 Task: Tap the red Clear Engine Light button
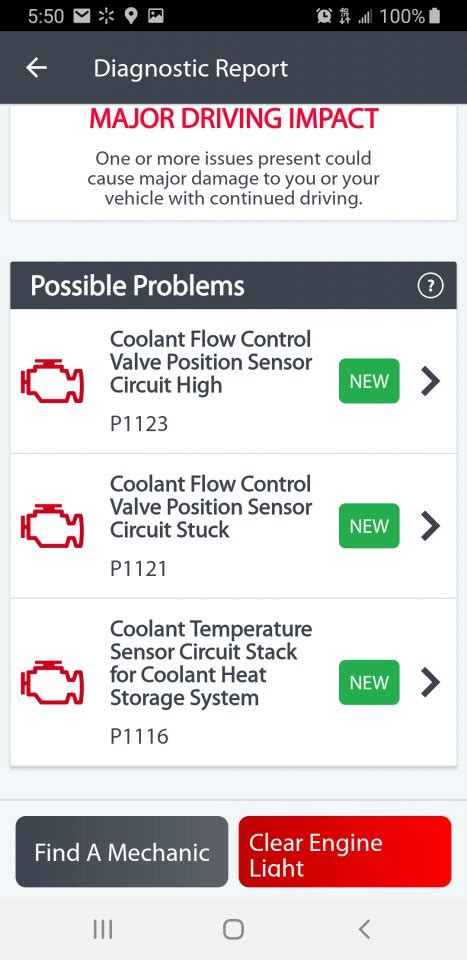345,852
